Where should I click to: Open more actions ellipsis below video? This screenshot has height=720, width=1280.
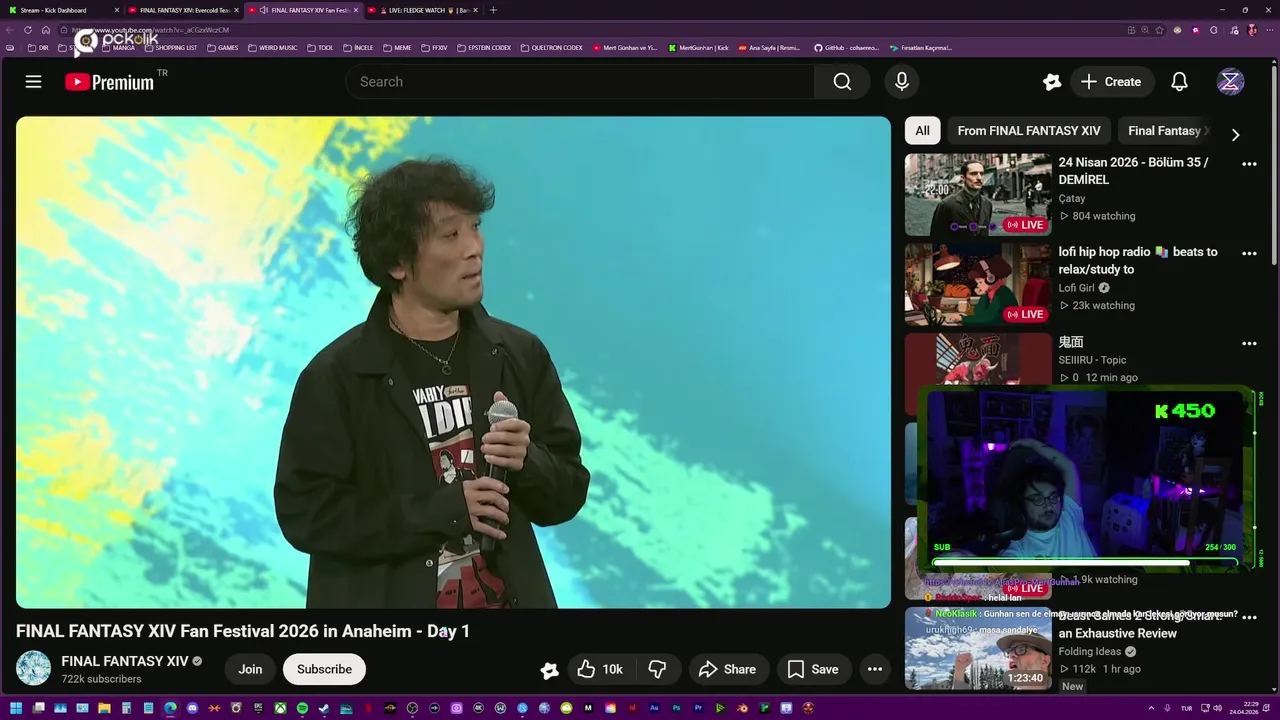pyautogui.click(x=875, y=669)
